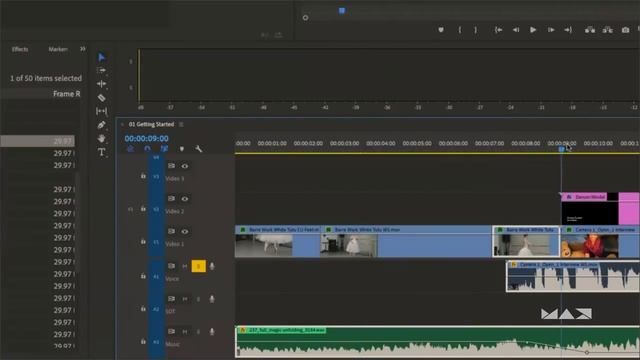Select 01 Getting Started sequence tab
The width and height of the screenshot is (640, 360).
[151, 124]
